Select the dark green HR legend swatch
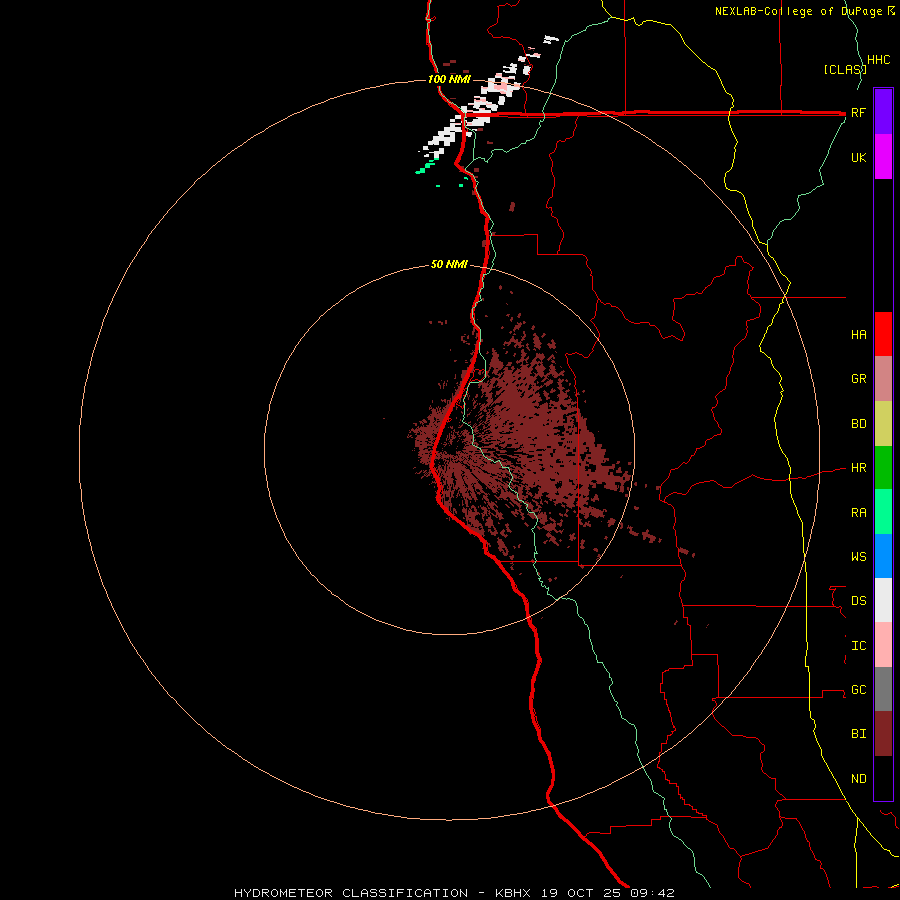Image resolution: width=900 pixels, height=900 pixels. click(x=883, y=468)
